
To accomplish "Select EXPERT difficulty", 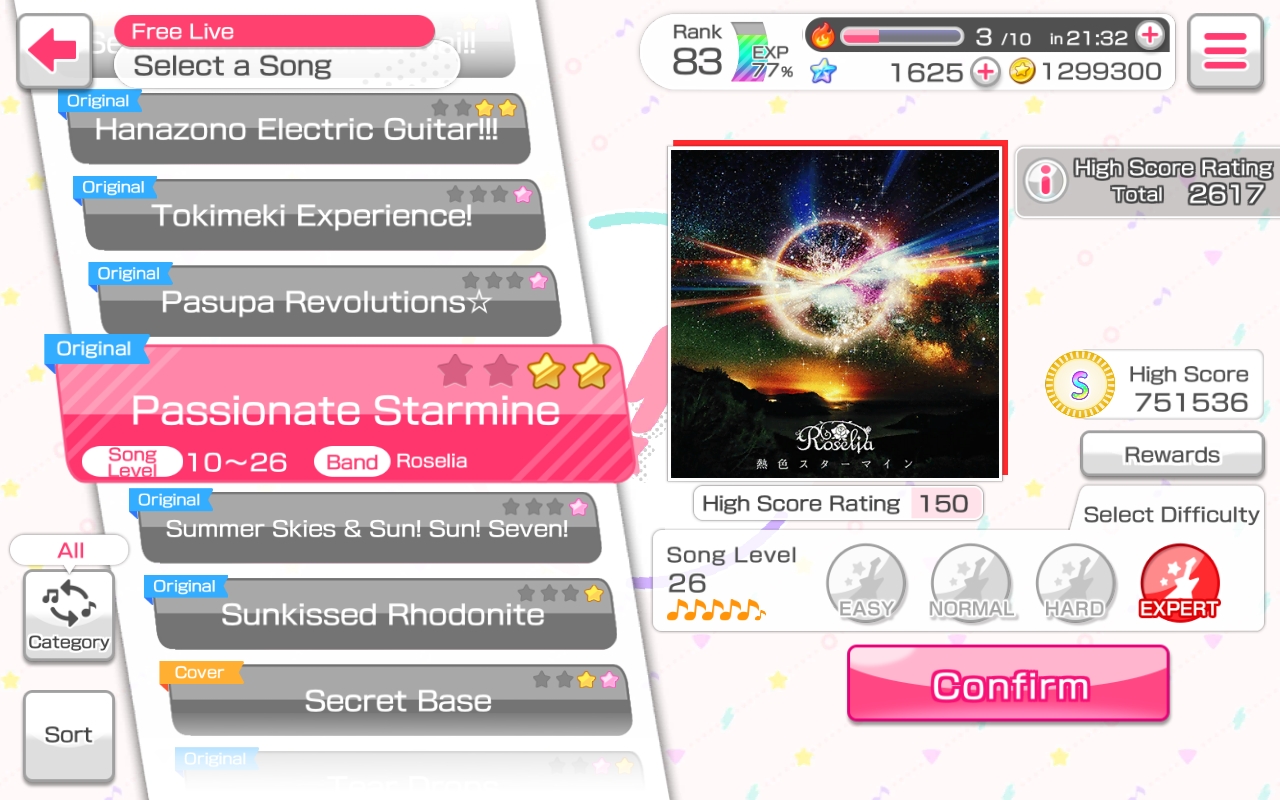I will pyautogui.click(x=1180, y=584).
